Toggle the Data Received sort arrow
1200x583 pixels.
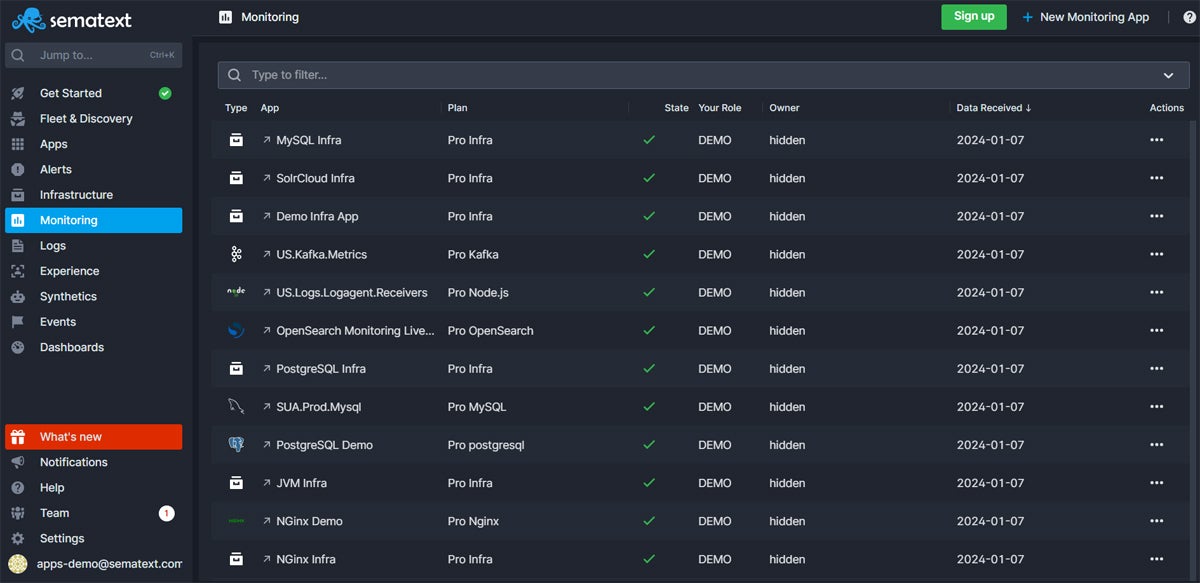[1028, 107]
